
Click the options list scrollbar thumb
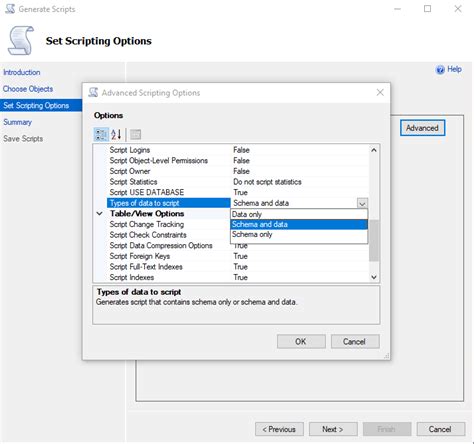pos(374,241)
